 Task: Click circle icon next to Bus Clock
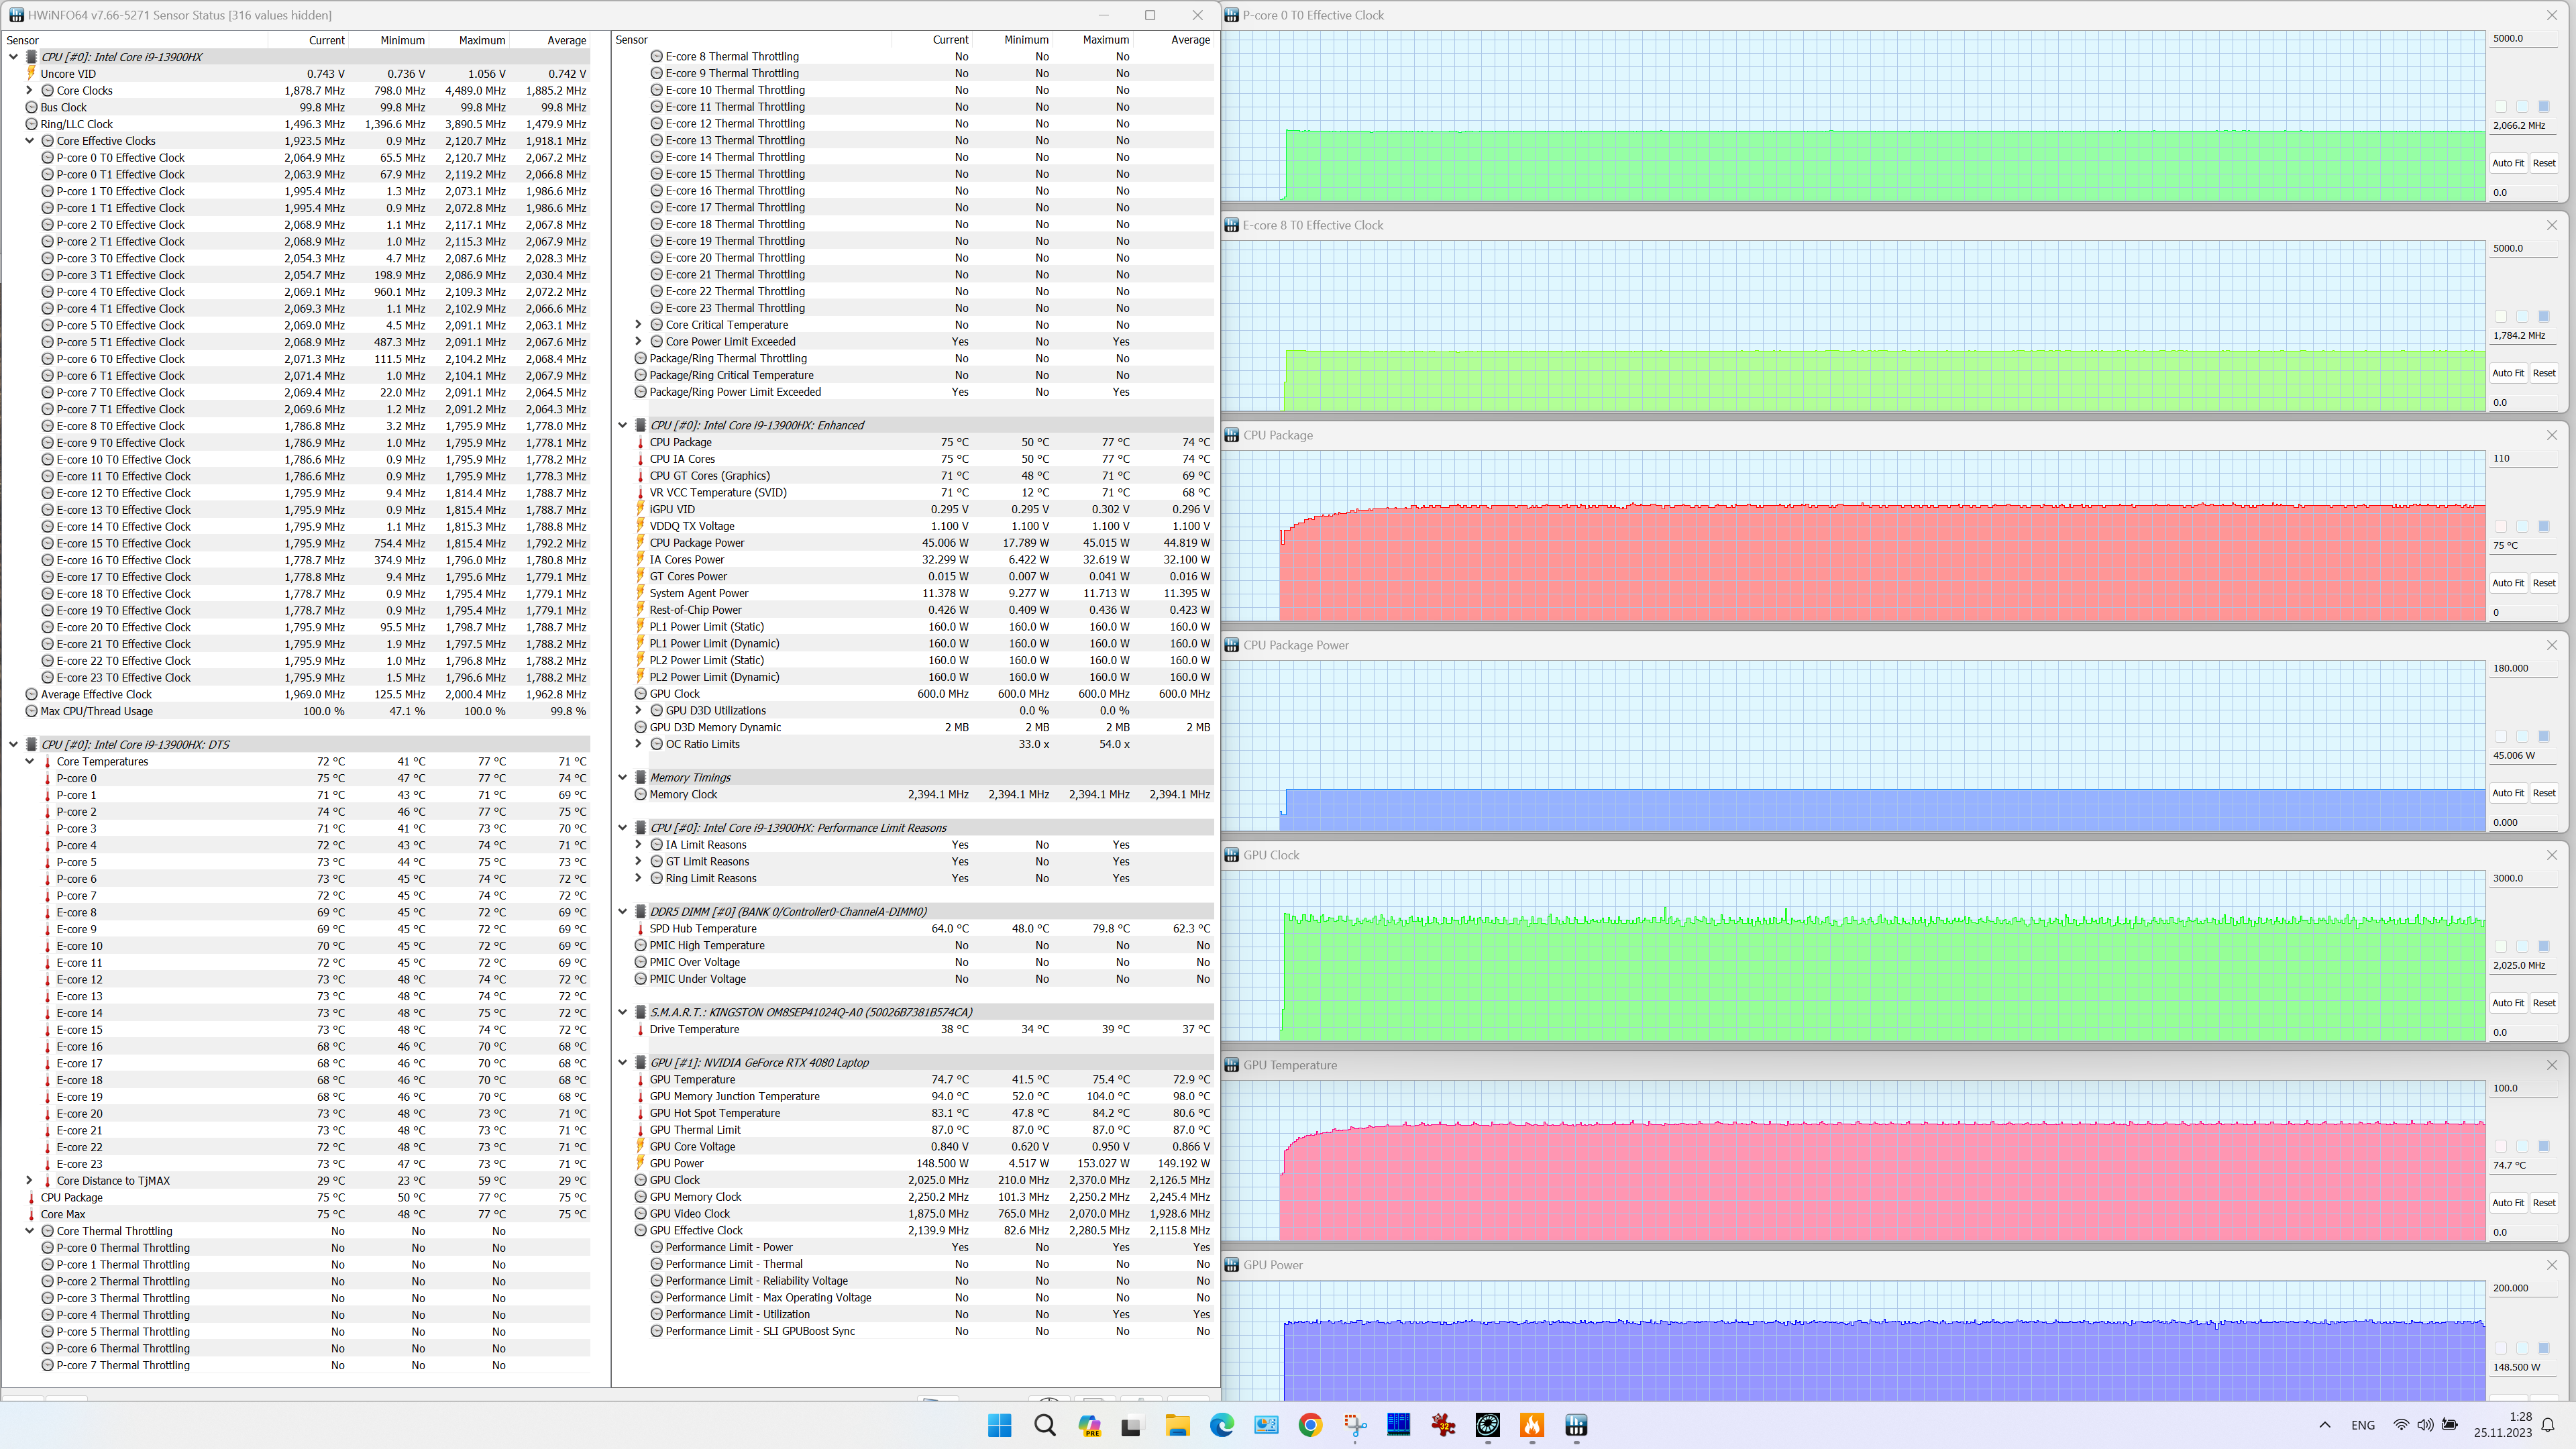(31, 107)
